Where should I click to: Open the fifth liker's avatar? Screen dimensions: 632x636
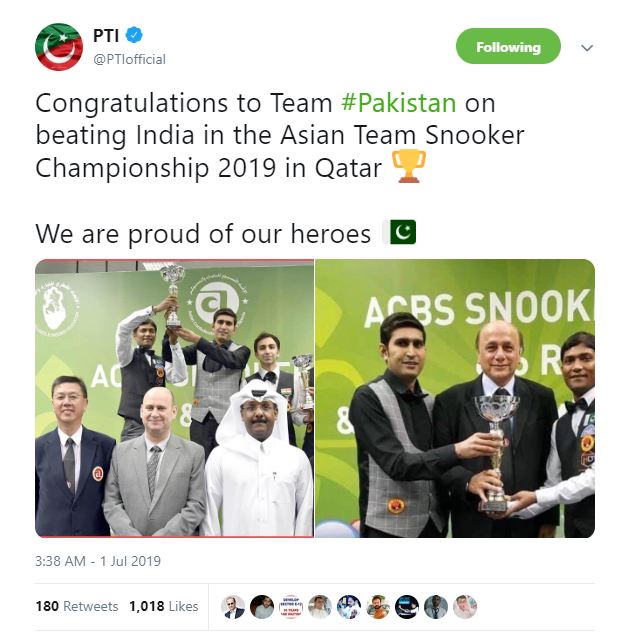(x=349, y=607)
